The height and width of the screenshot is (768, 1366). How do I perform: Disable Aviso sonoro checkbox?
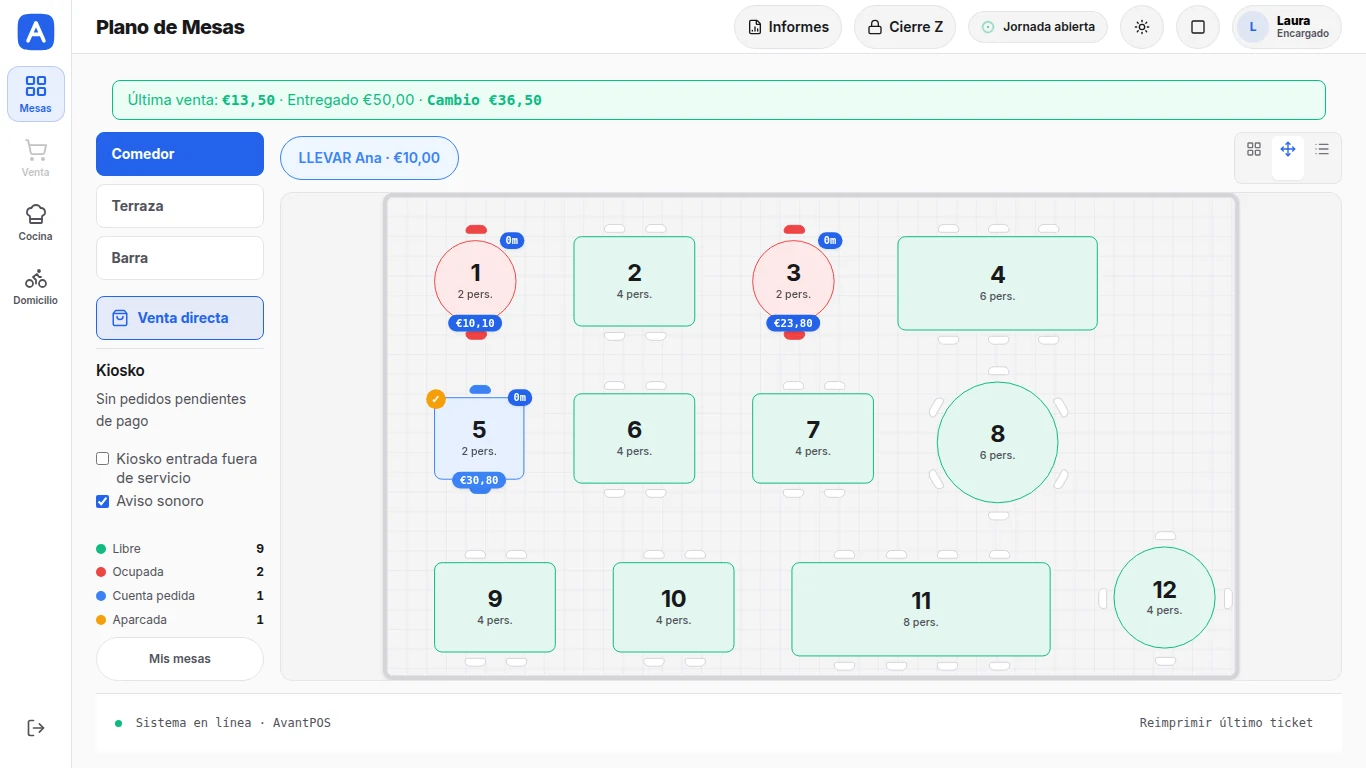pos(102,501)
